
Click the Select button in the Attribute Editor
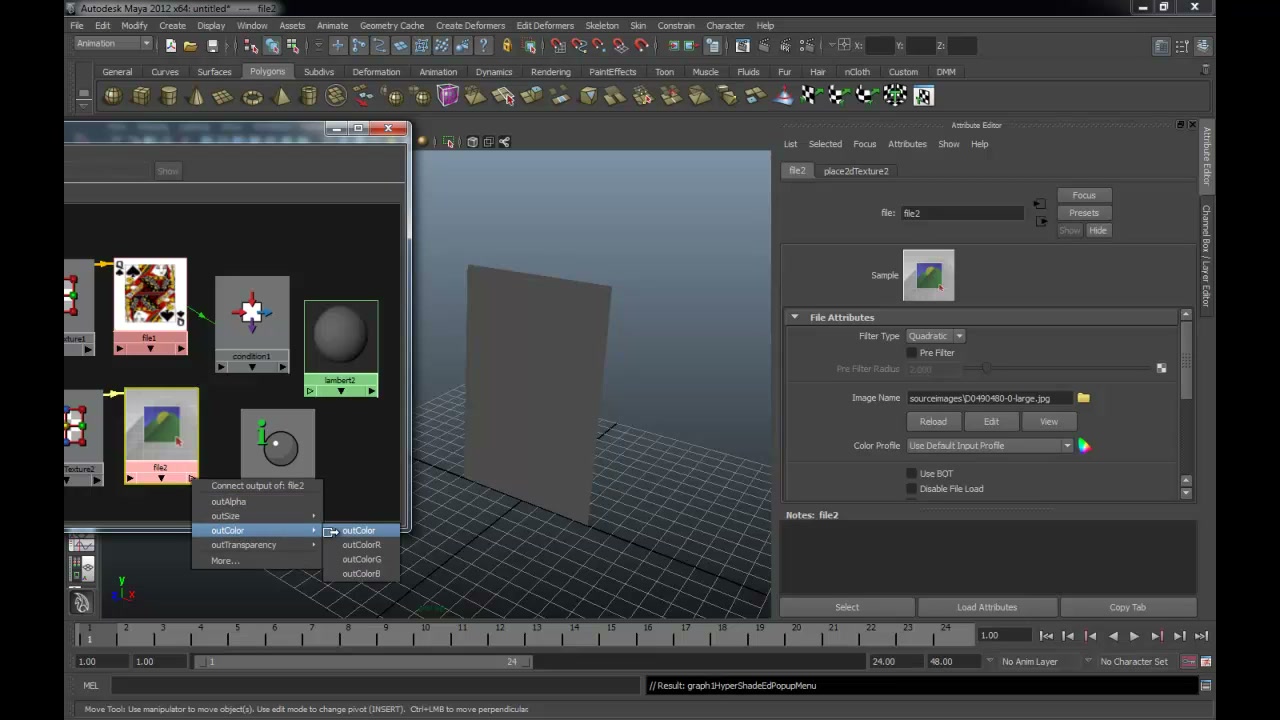pos(847,607)
